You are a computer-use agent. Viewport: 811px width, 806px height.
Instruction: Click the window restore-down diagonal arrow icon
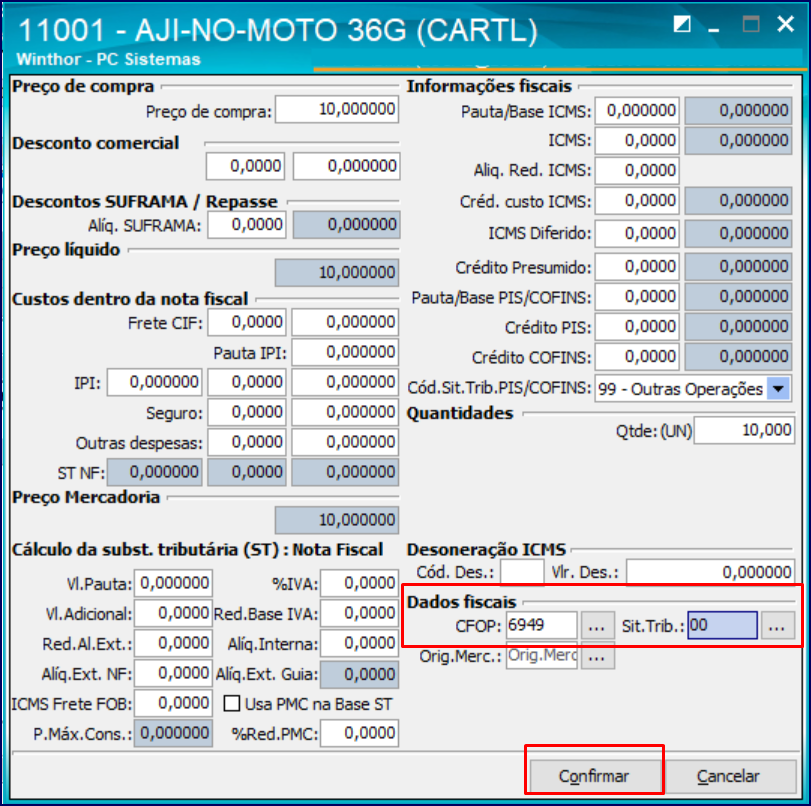coord(682,24)
